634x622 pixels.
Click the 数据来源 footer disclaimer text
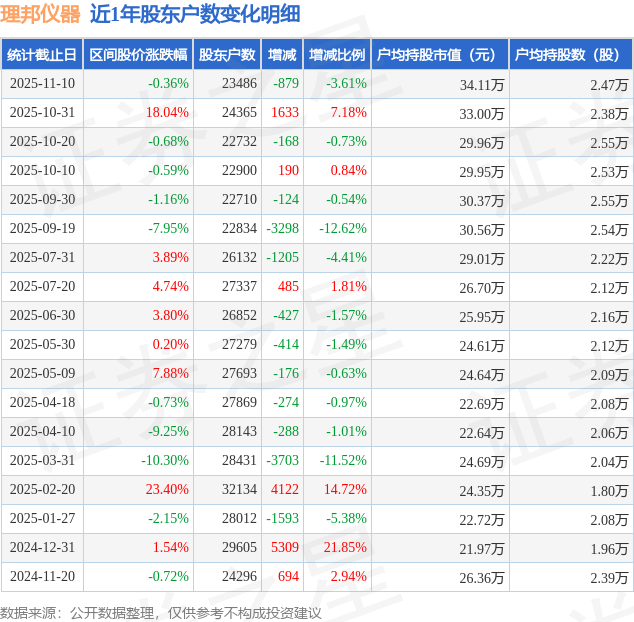pos(160,610)
